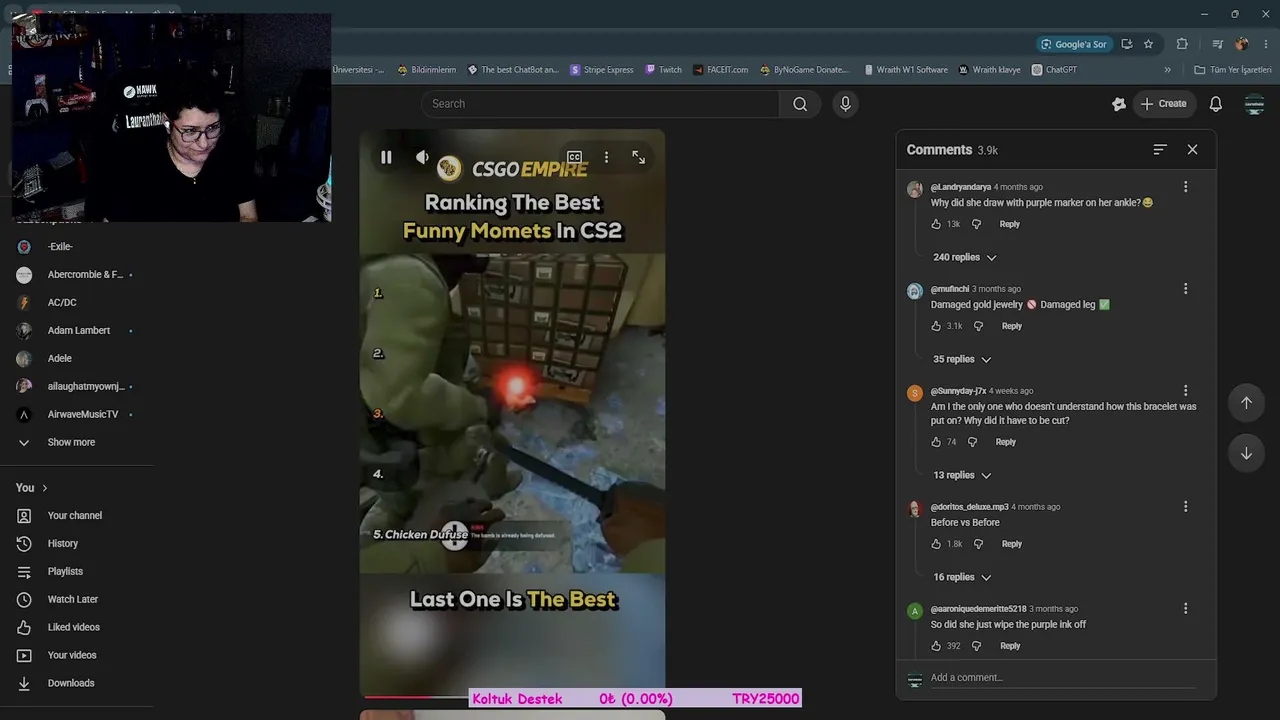
Task: Open the Twitch bookmark
Action: (x=664, y=70)
